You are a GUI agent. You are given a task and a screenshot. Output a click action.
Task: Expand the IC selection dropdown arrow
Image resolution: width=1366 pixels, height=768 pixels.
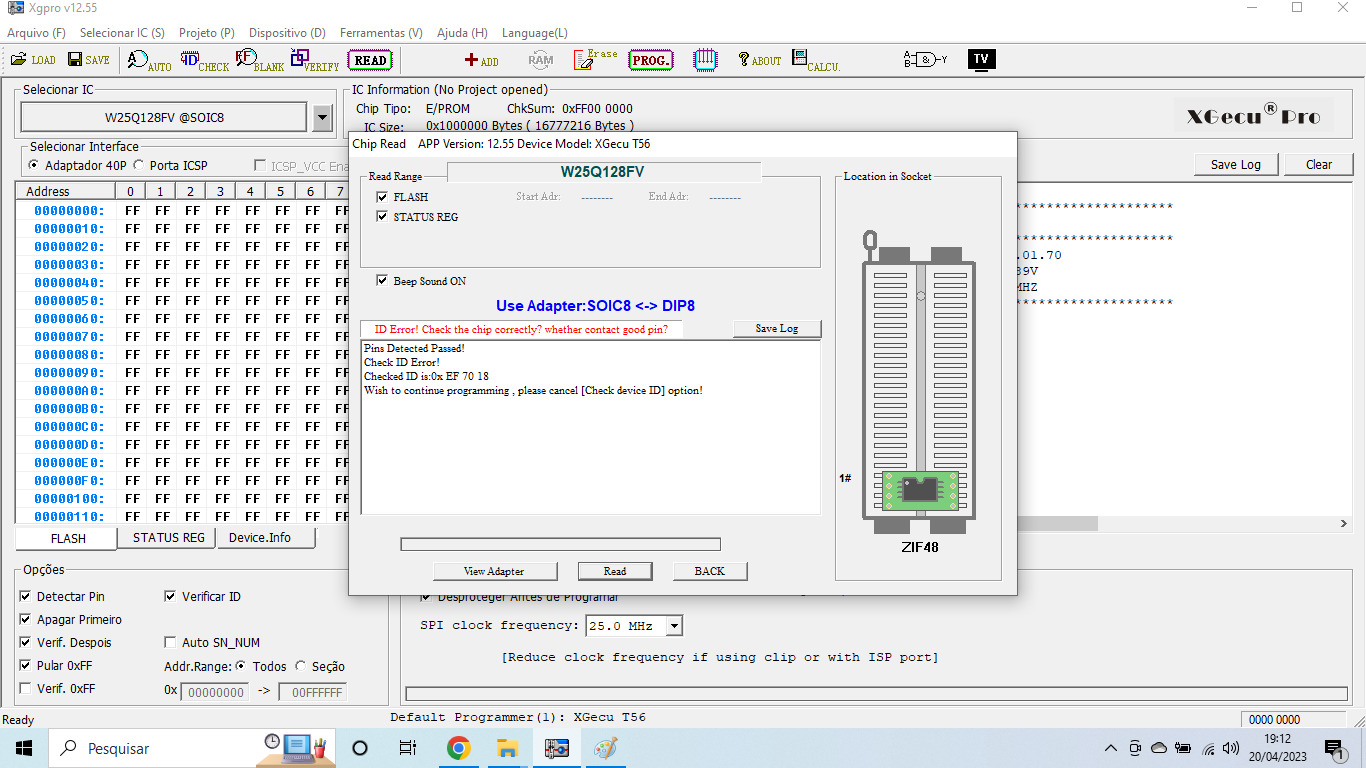tap(322, 118)
